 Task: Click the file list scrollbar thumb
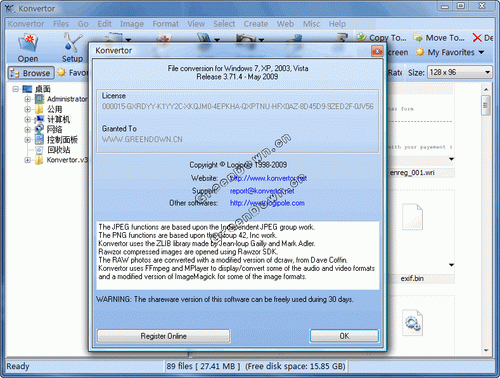(x=486, y=105)
